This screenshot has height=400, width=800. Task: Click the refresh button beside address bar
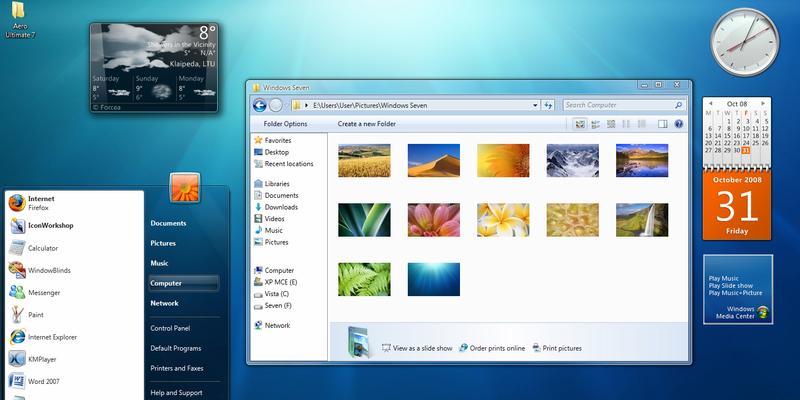[x=548, y=105]
